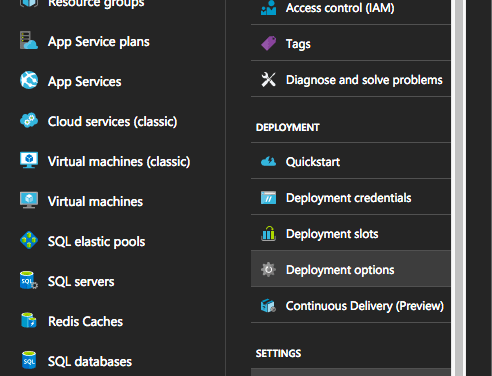The height and width of the screenshot is (376, 492).
Task: Click the Redis Caches icon
Action: coord(29,320)
